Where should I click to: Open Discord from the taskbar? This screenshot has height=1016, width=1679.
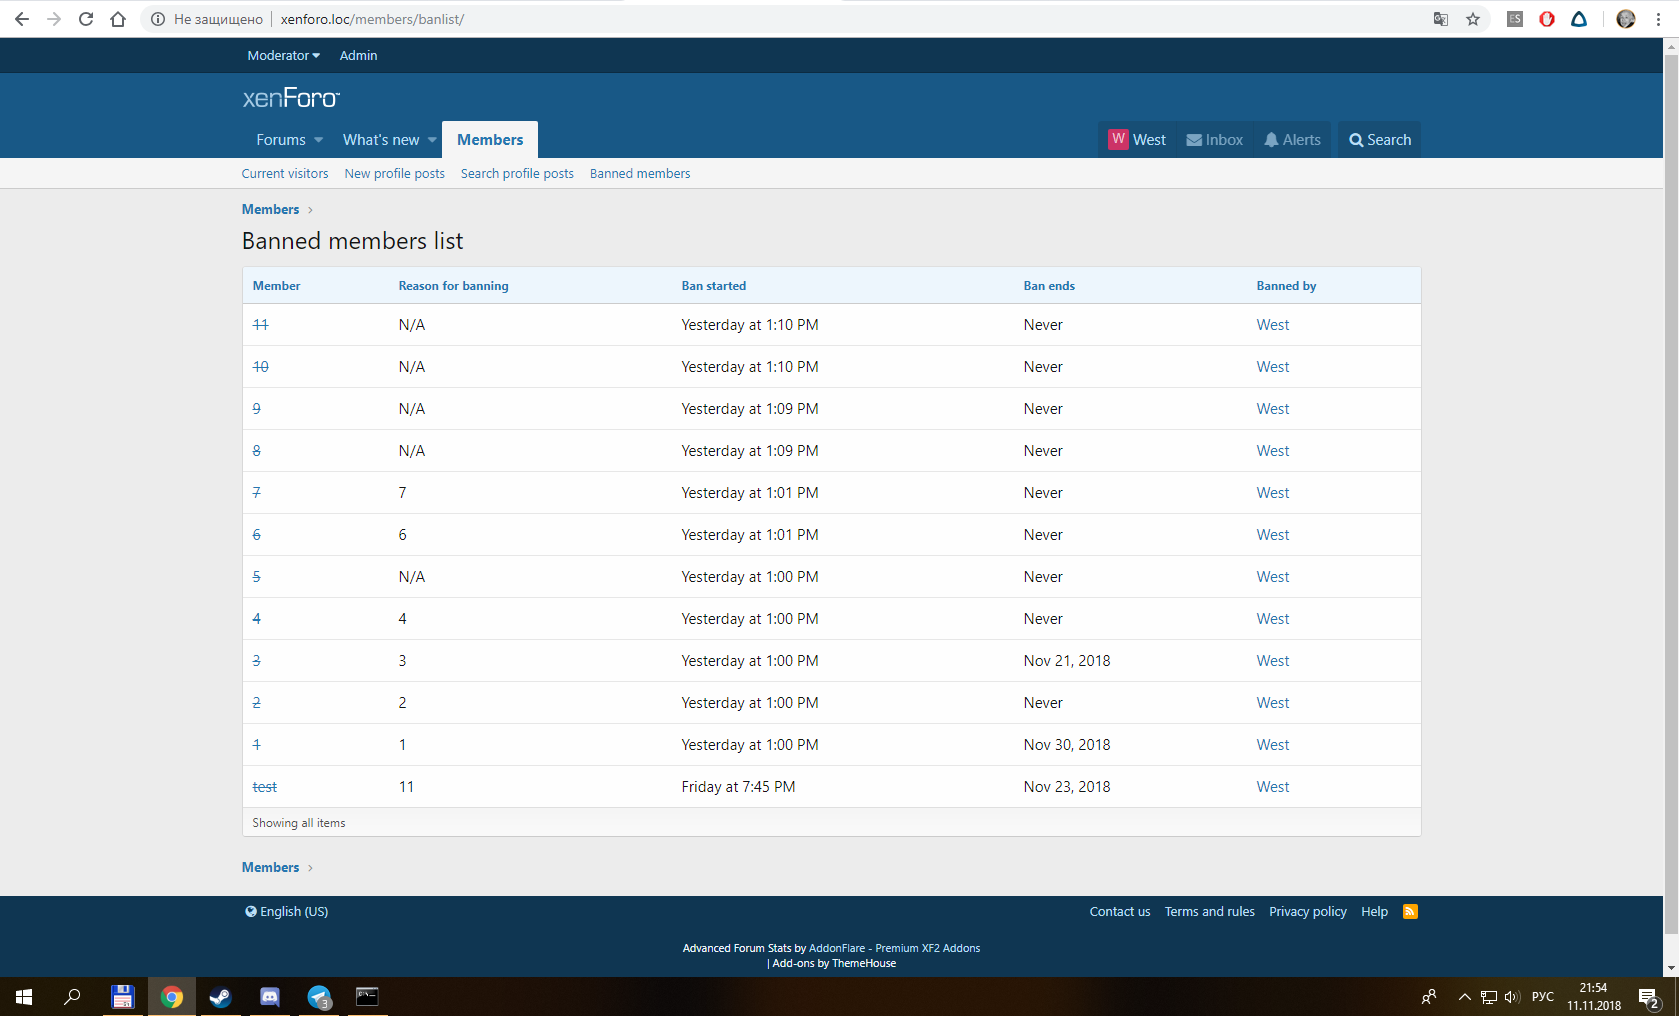click(270, 997)
